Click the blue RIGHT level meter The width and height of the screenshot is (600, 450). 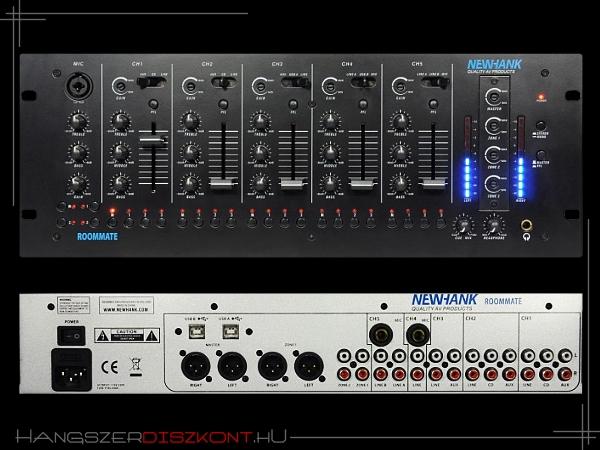tap(520, 177)
